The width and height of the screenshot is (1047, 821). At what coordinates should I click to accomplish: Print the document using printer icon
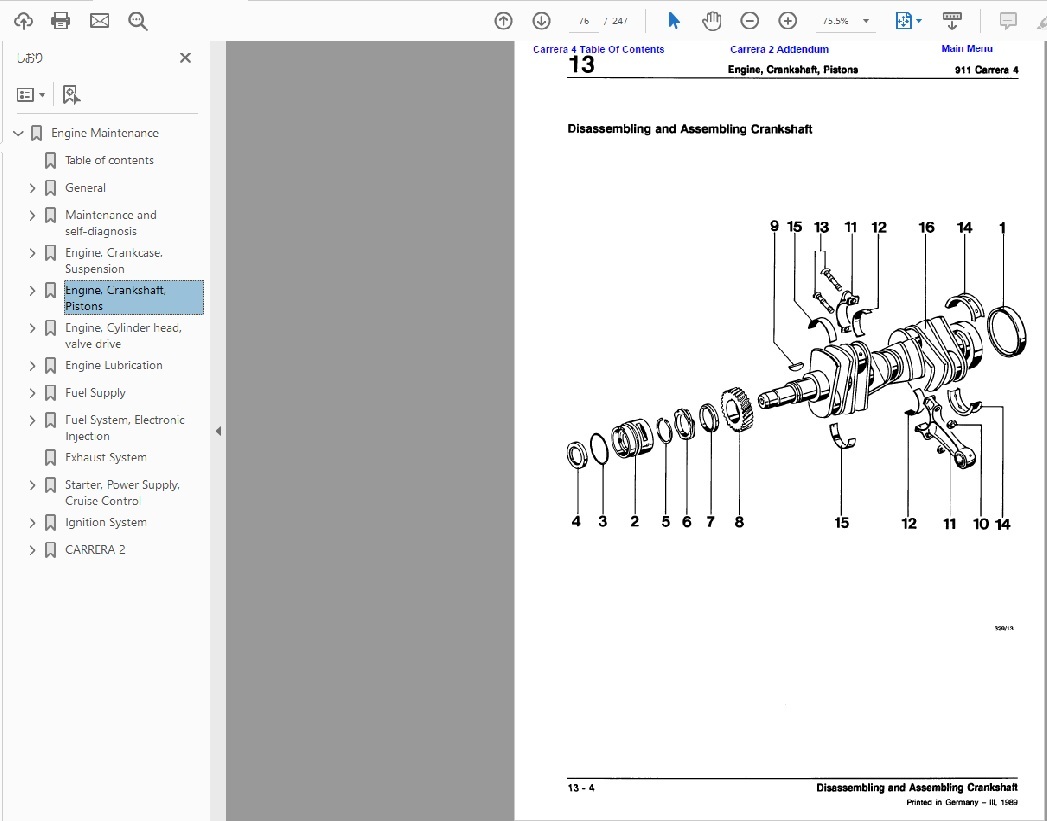tap(61, 21)
